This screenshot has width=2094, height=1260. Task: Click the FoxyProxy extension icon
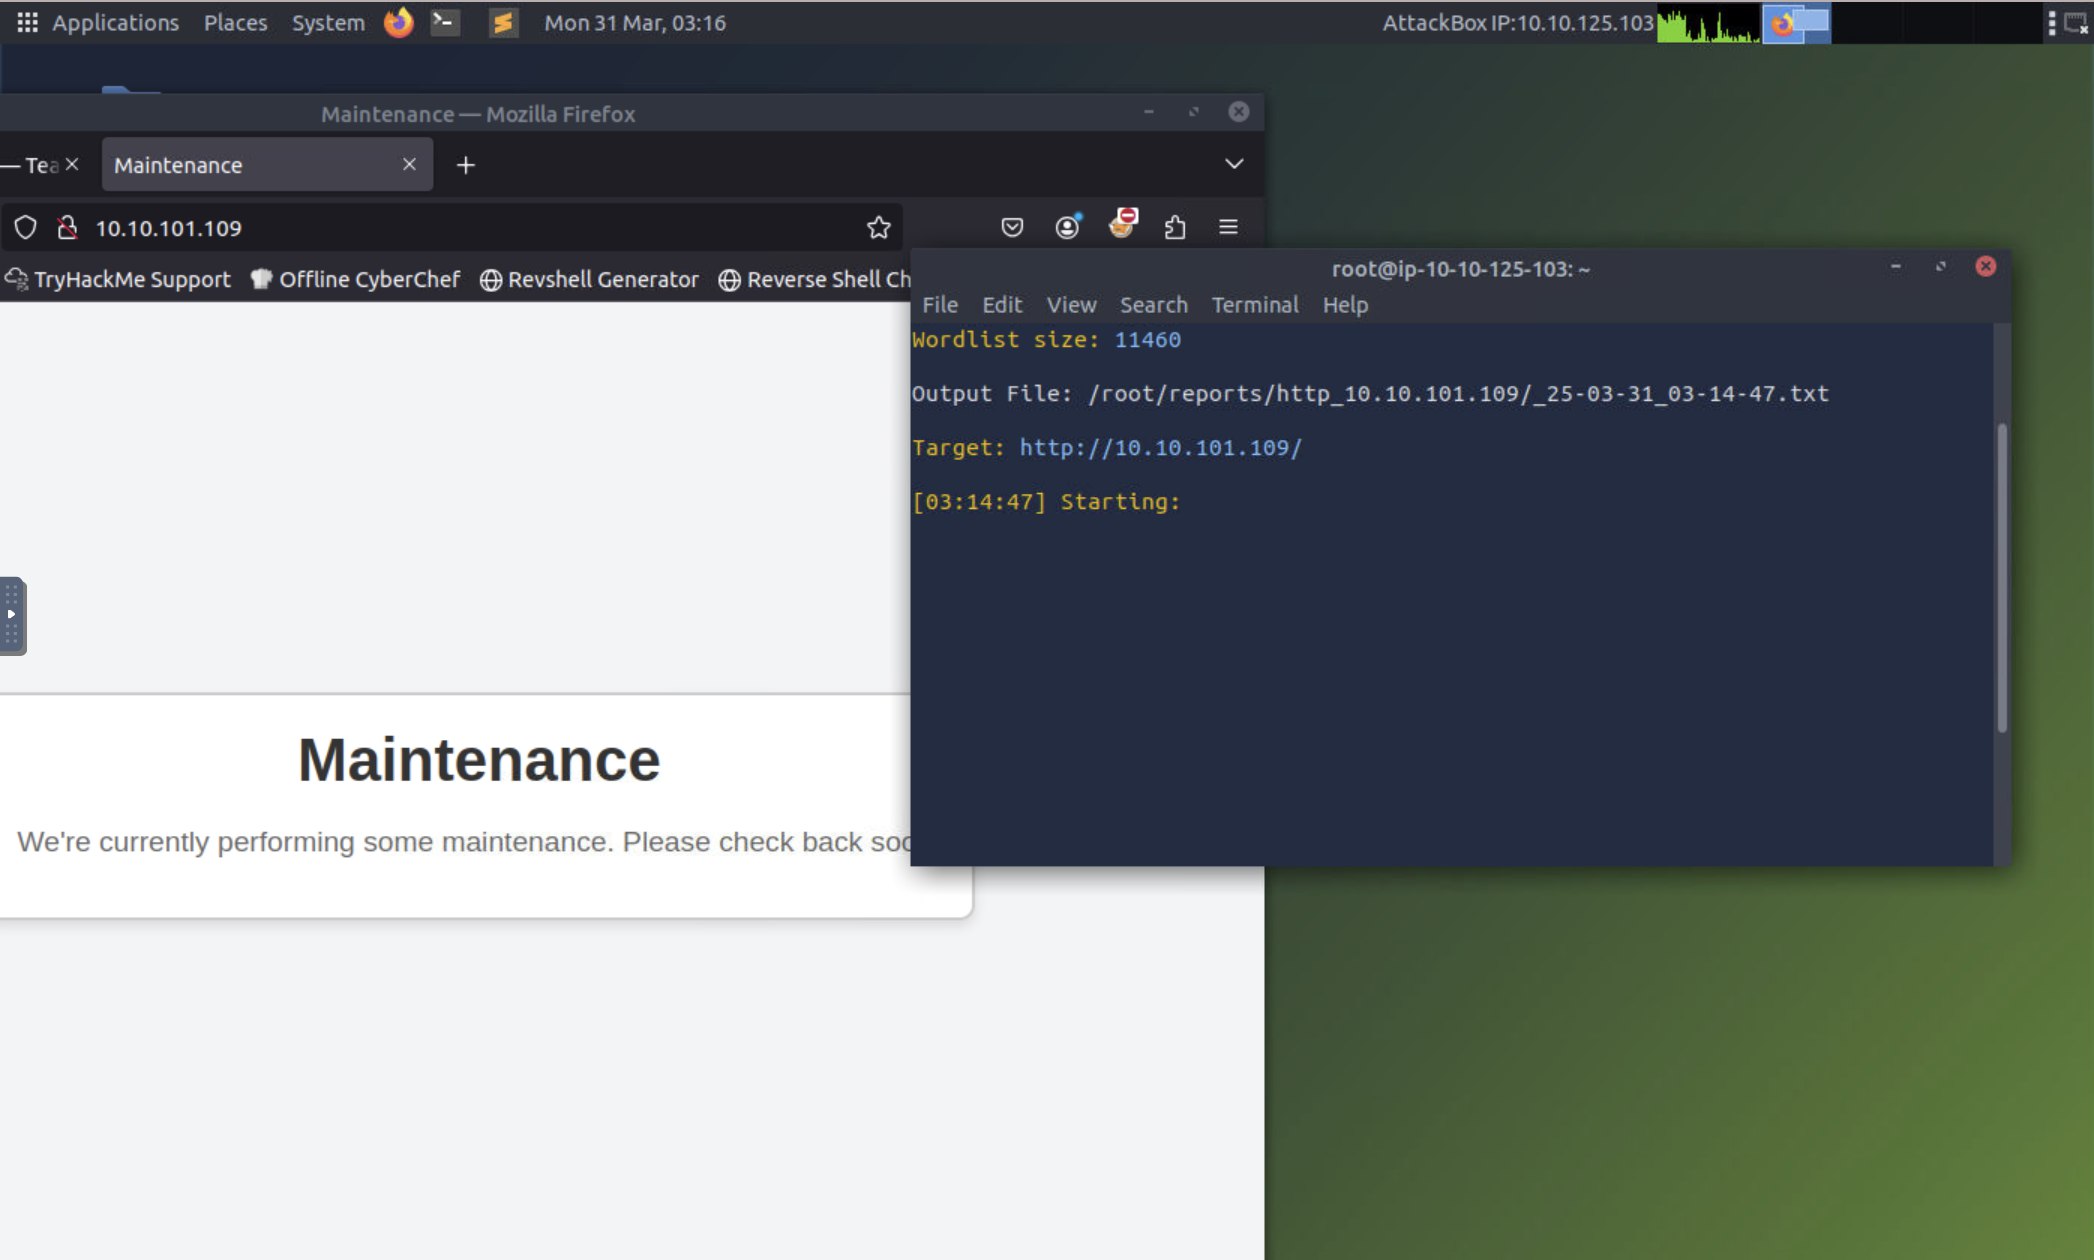click(1122, 225)
